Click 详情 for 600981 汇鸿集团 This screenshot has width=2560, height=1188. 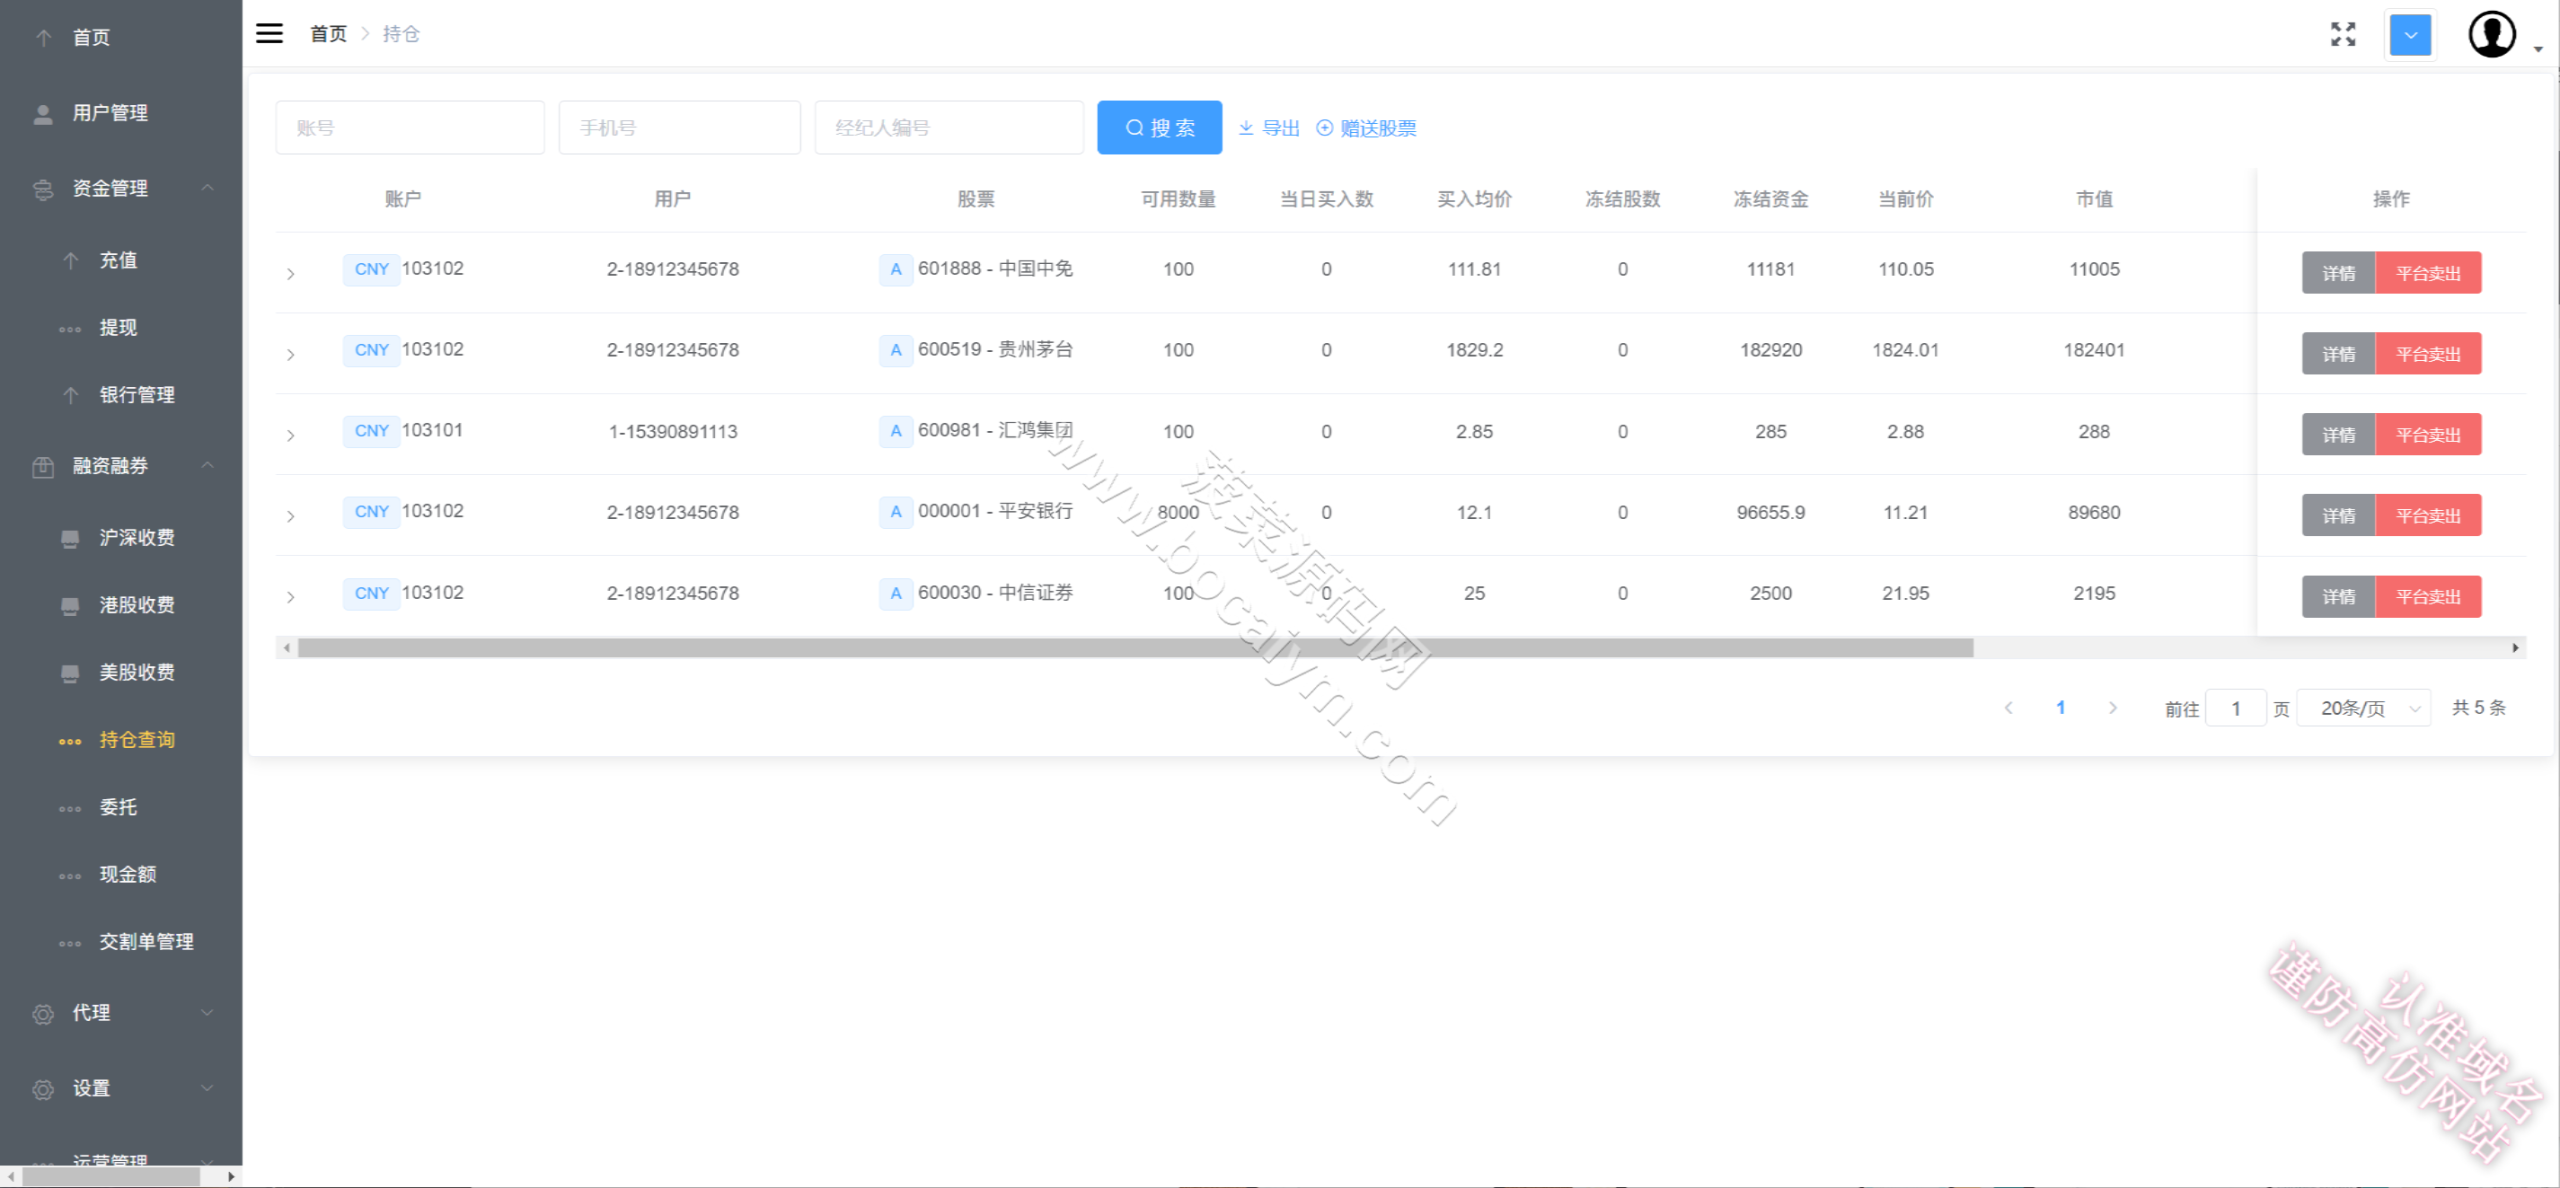(x=2338, y=435)
